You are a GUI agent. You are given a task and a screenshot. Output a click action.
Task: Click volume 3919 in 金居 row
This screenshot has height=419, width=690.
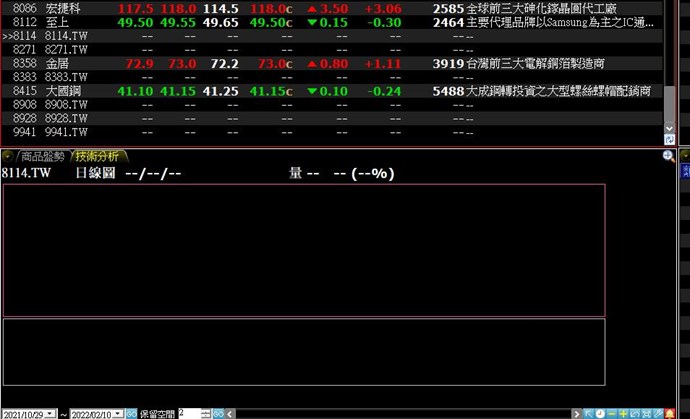point(448,63)
